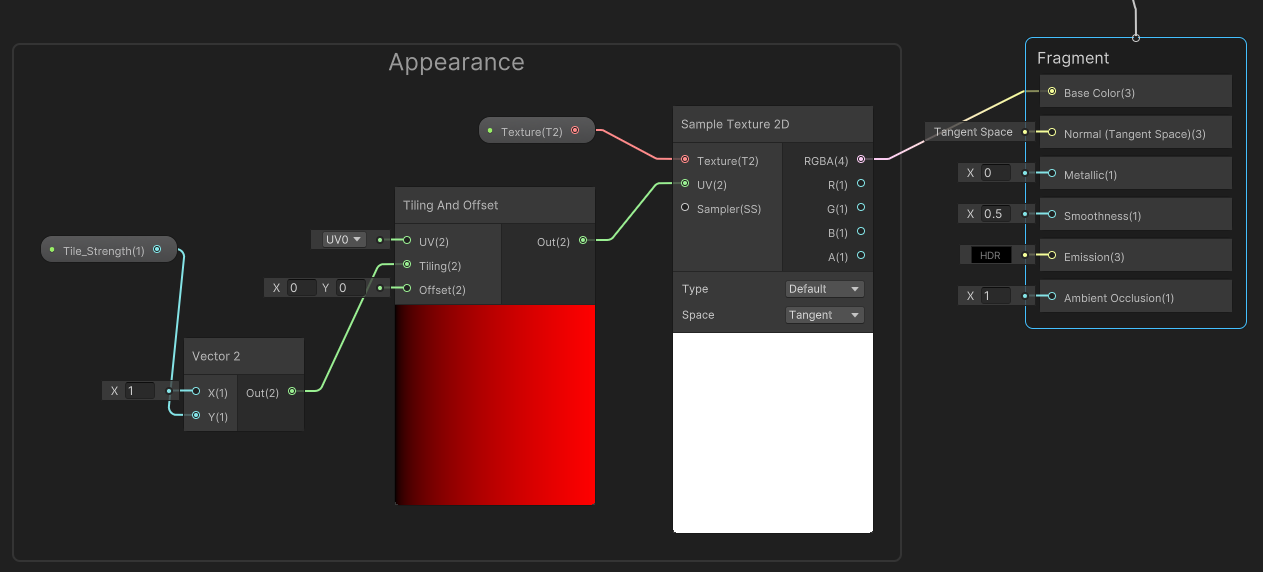This screenshot has width=1263, height=572.
Task: Edit Vector 2 X value field
Action: coord(139,391)
